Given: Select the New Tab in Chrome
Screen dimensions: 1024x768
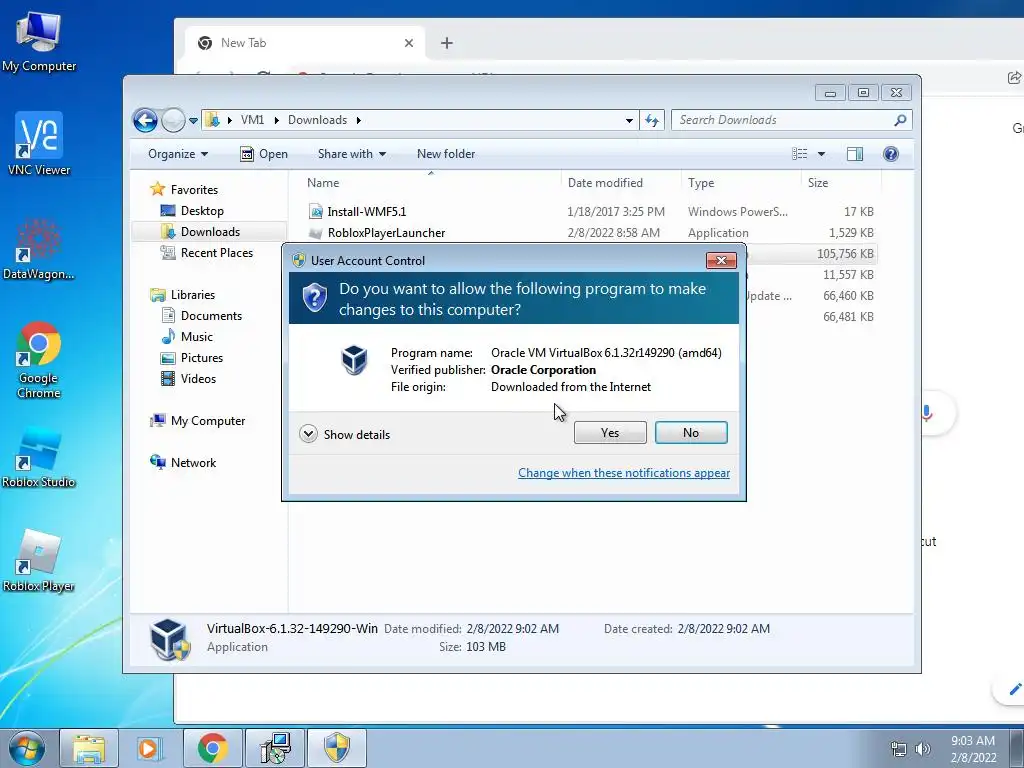Looking at the screenshot, I should click(306, 43).
